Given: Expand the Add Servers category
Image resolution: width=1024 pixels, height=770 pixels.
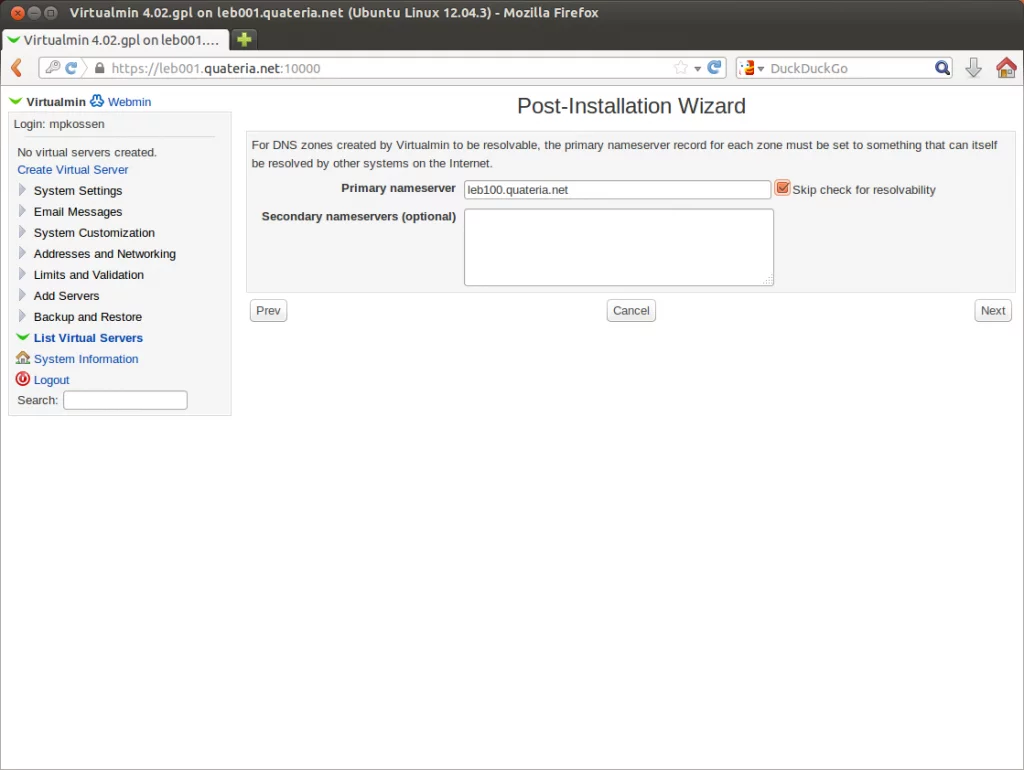Looking at the screenshot, I should click(22, 295).
